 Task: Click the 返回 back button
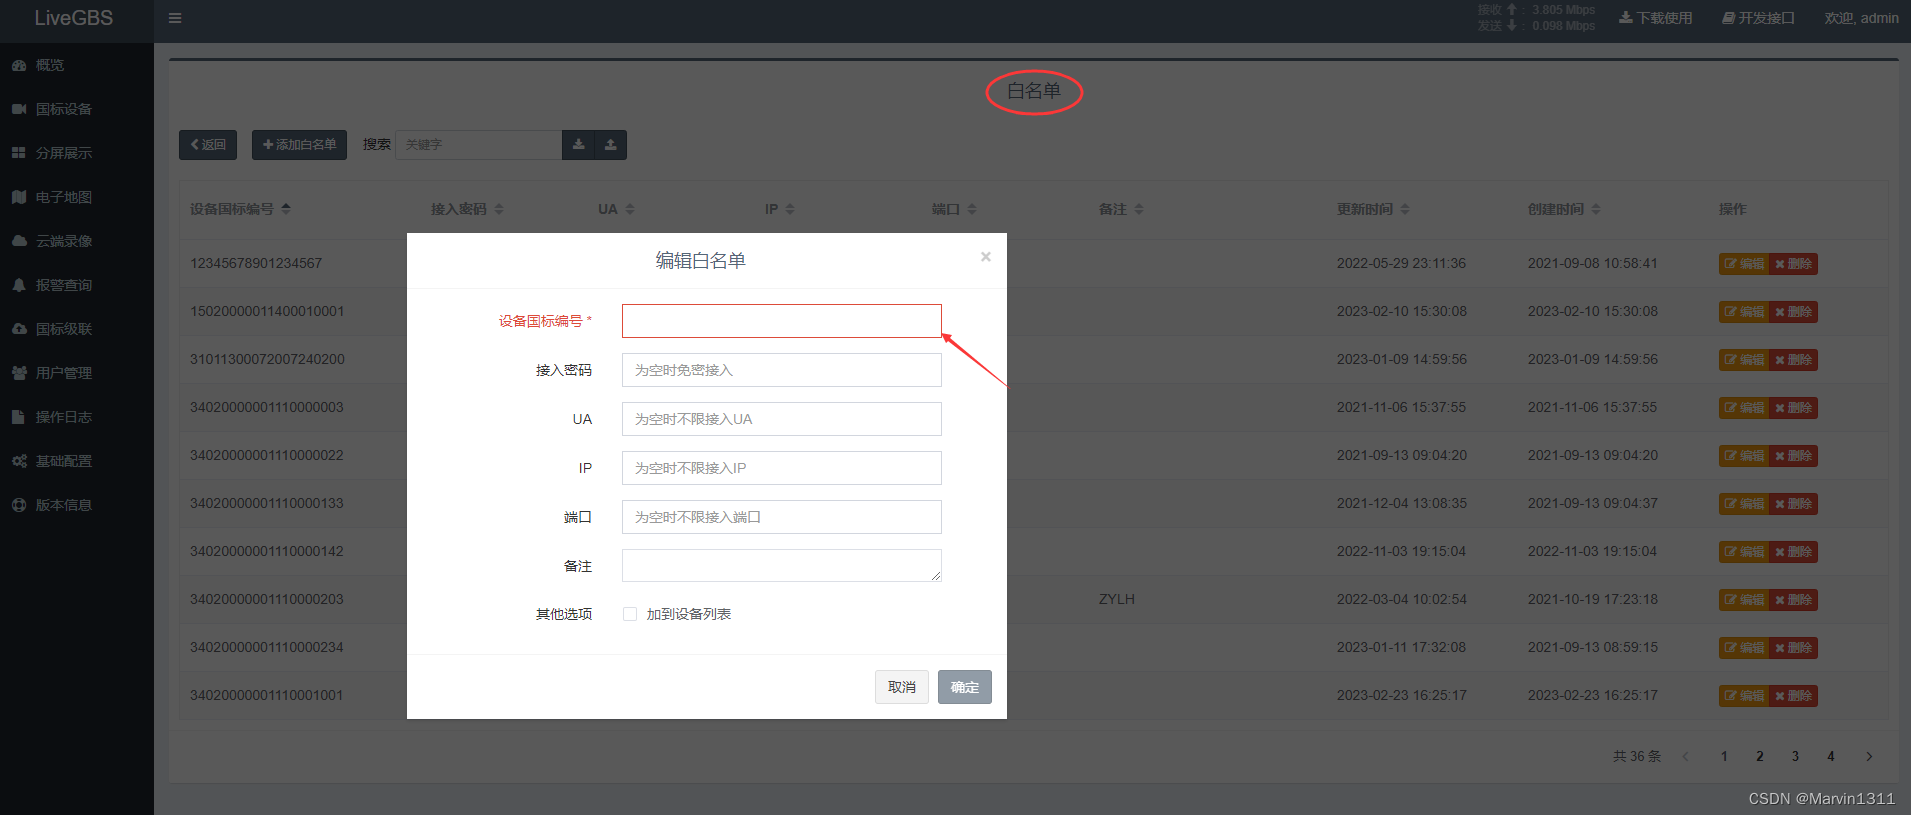(208, 145)
